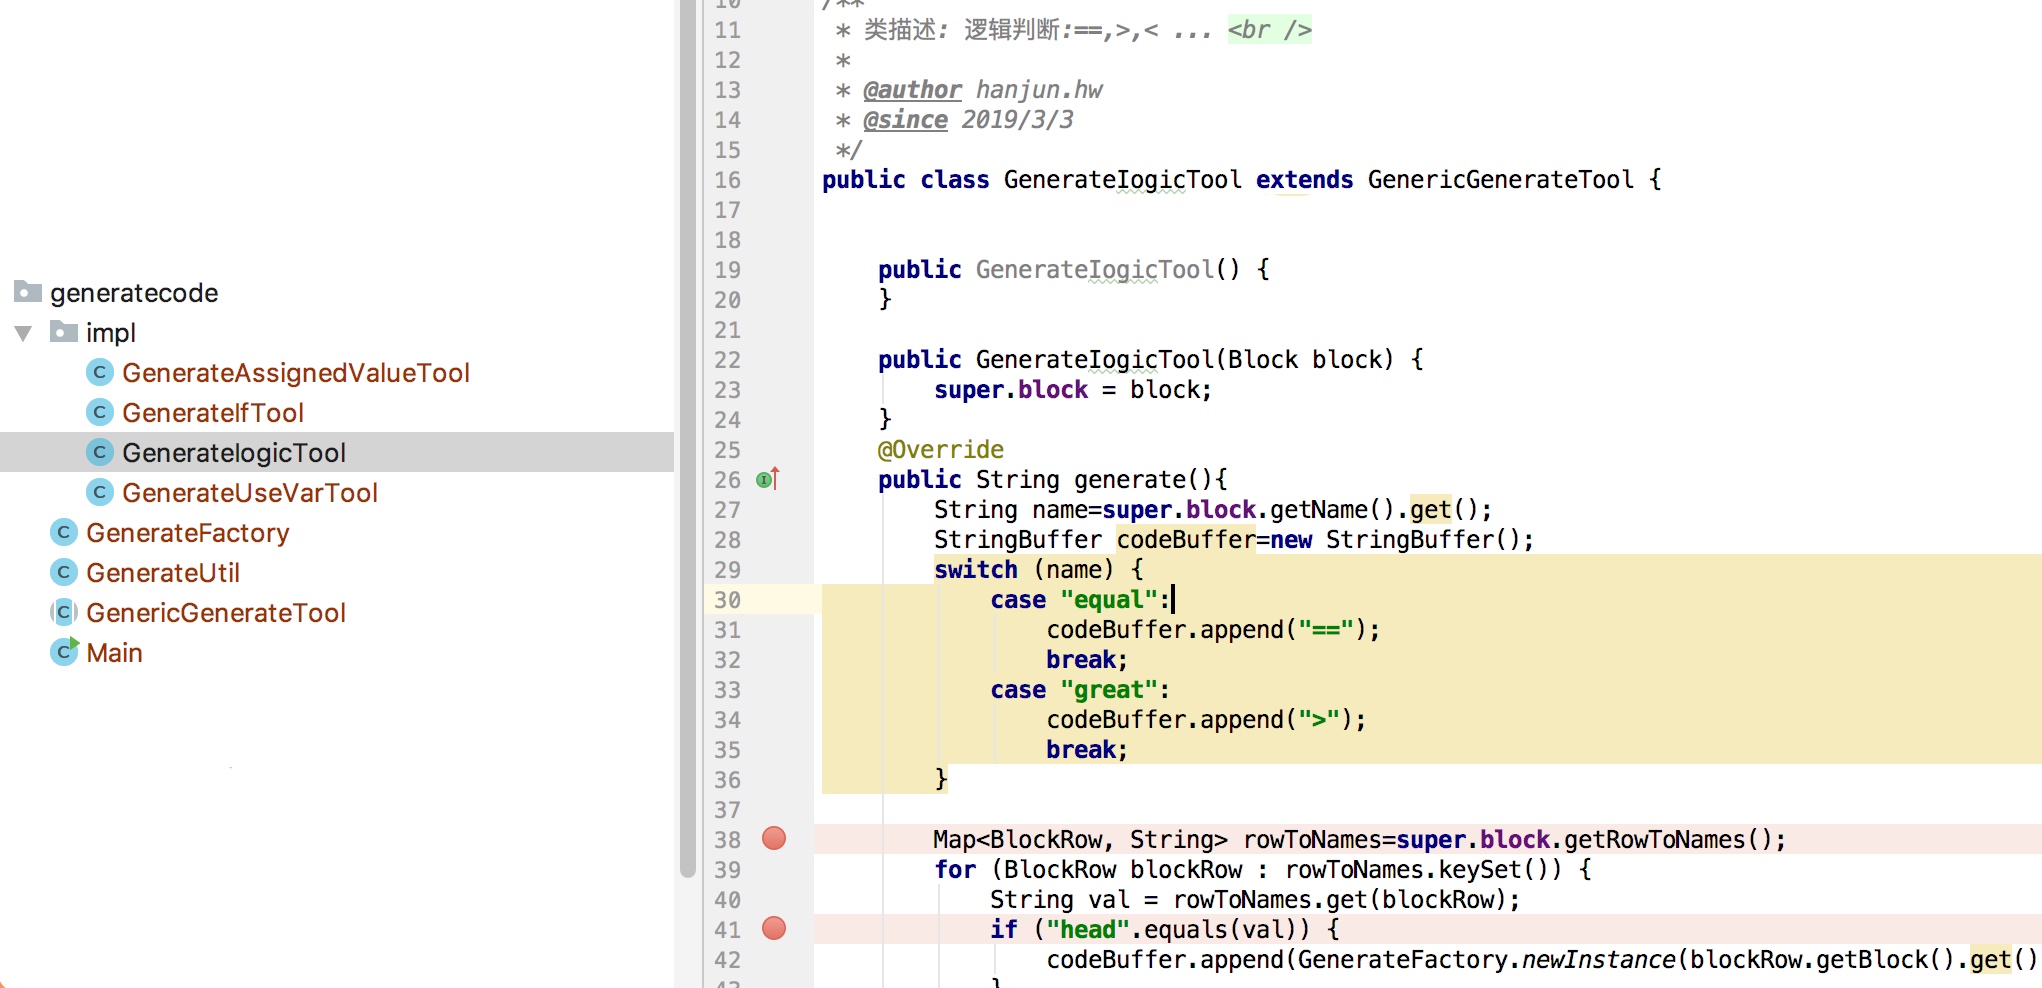This screenshot has width=2042, height=988.
Task: Click newInstance method call on line 42
Action: tap(1597, 960)
